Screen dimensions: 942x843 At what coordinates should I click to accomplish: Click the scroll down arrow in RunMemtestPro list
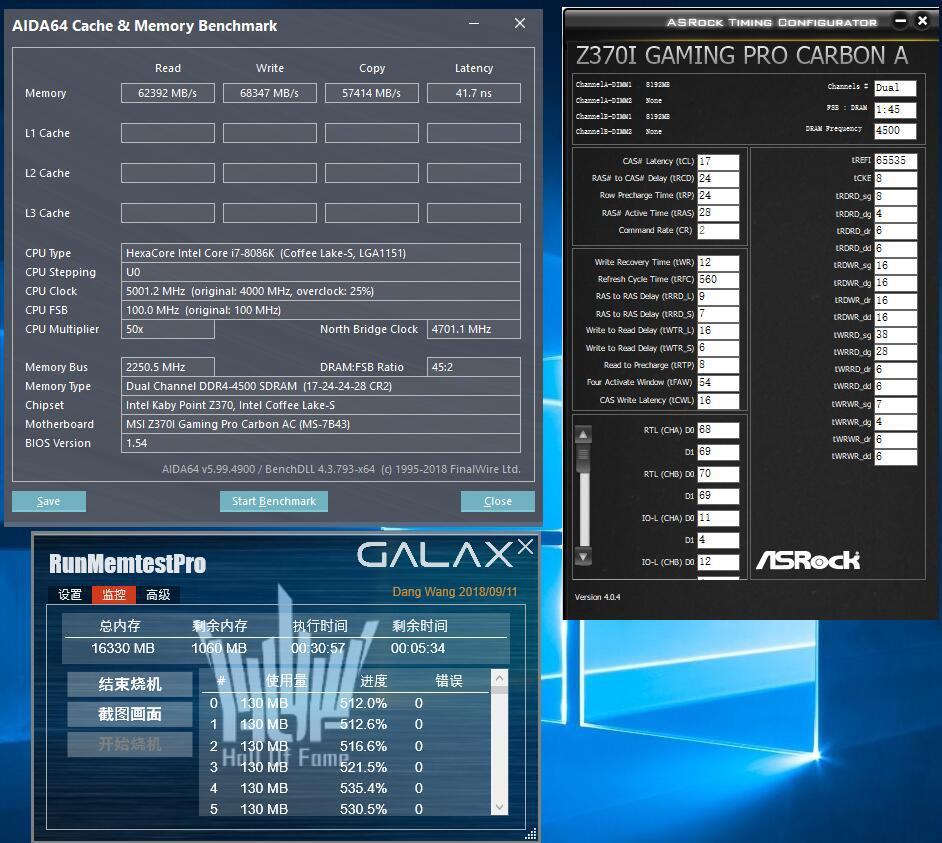click(499, 807)
